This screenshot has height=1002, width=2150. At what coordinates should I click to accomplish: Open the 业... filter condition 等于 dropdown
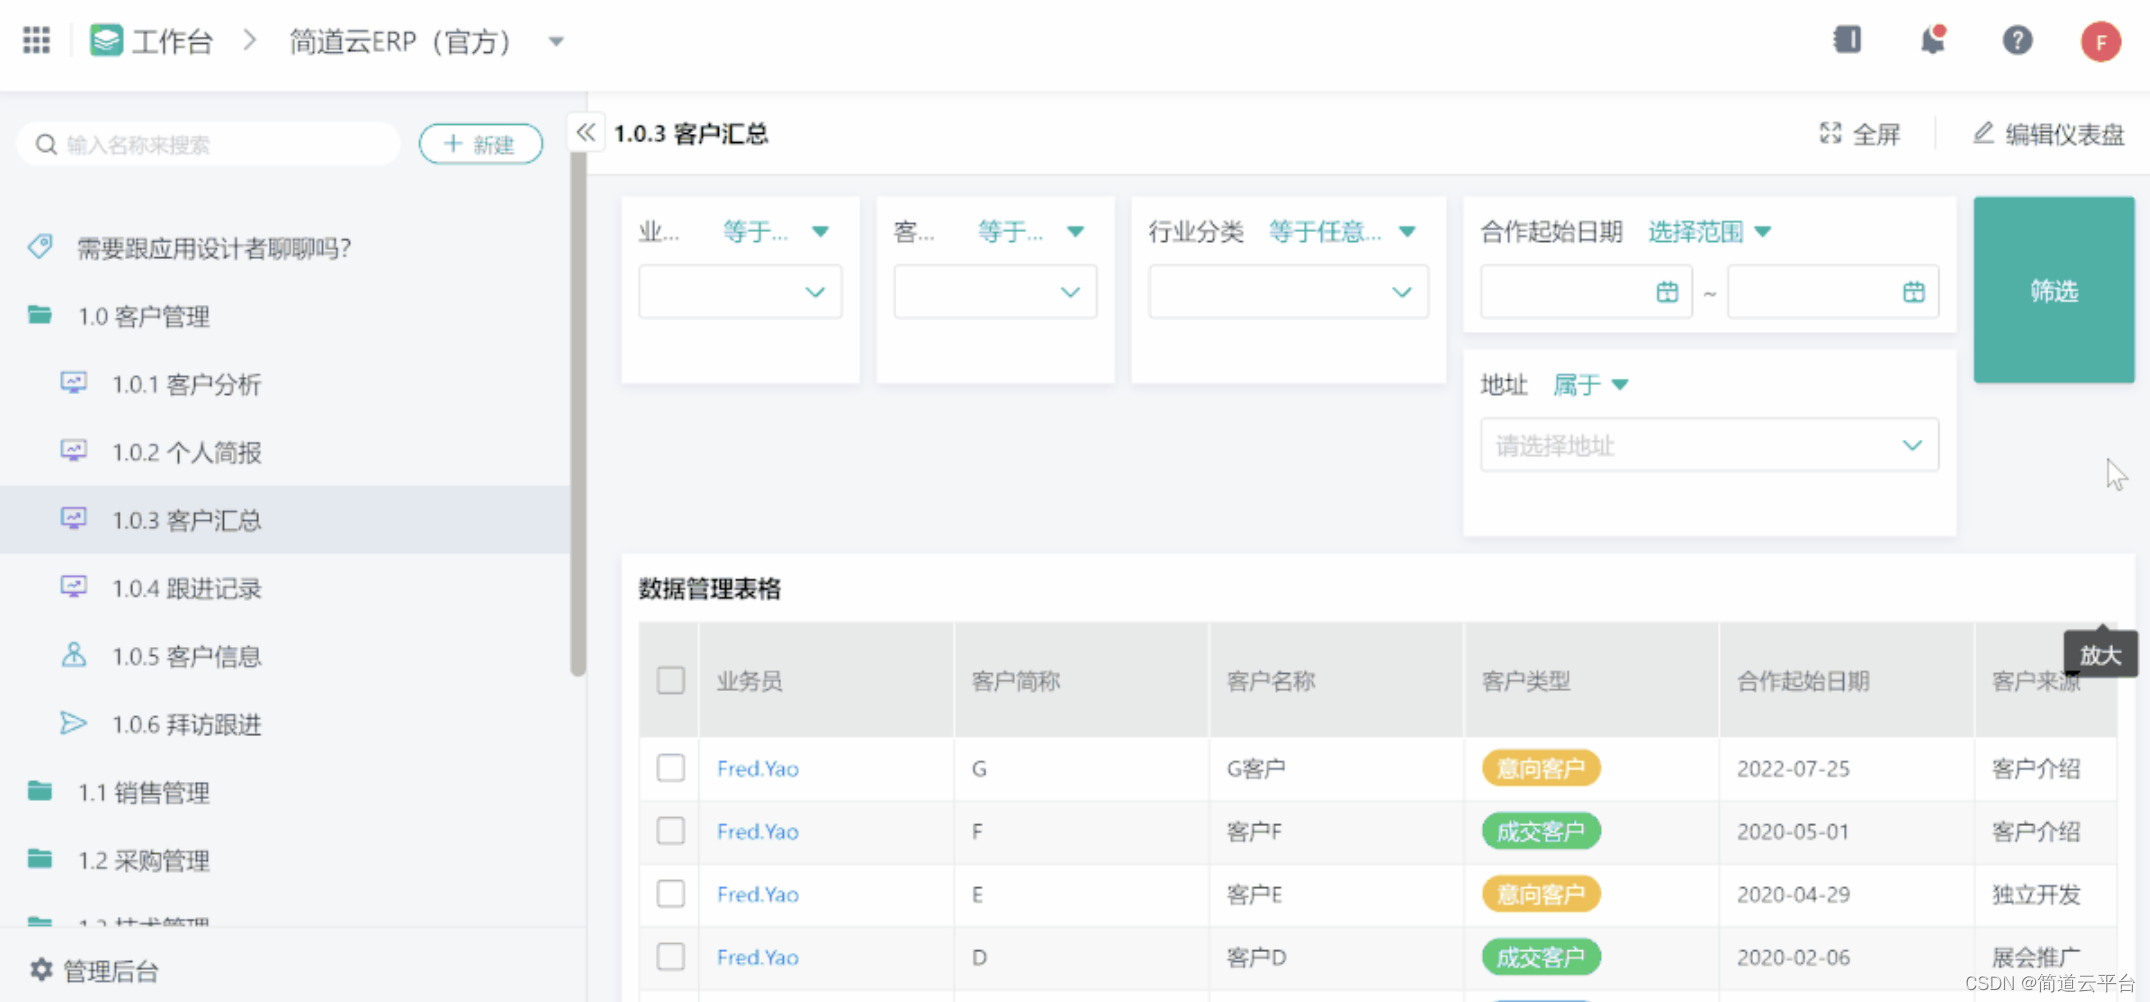coord(776,232)
